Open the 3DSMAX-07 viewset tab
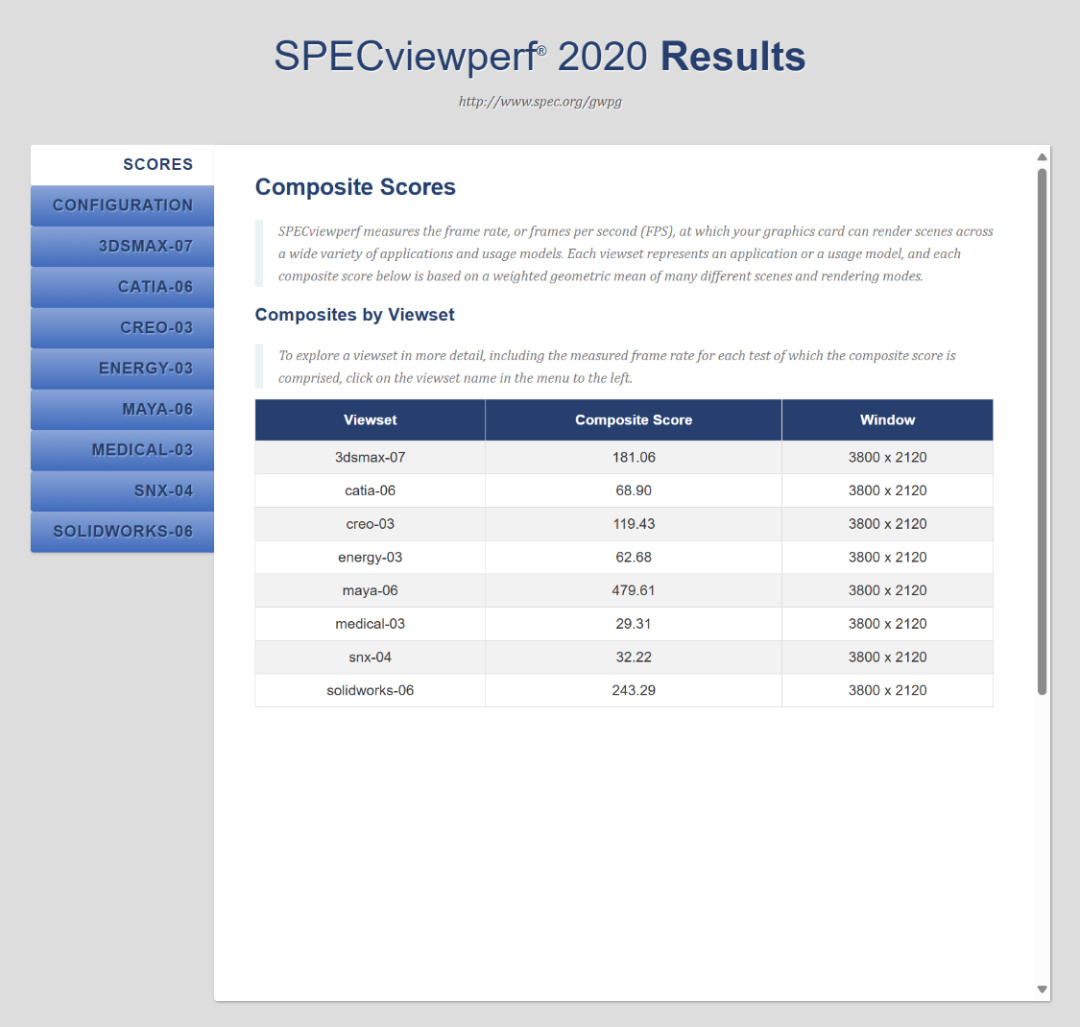This screenshot has width=1080, height=1027. click(x=122, y=246)
